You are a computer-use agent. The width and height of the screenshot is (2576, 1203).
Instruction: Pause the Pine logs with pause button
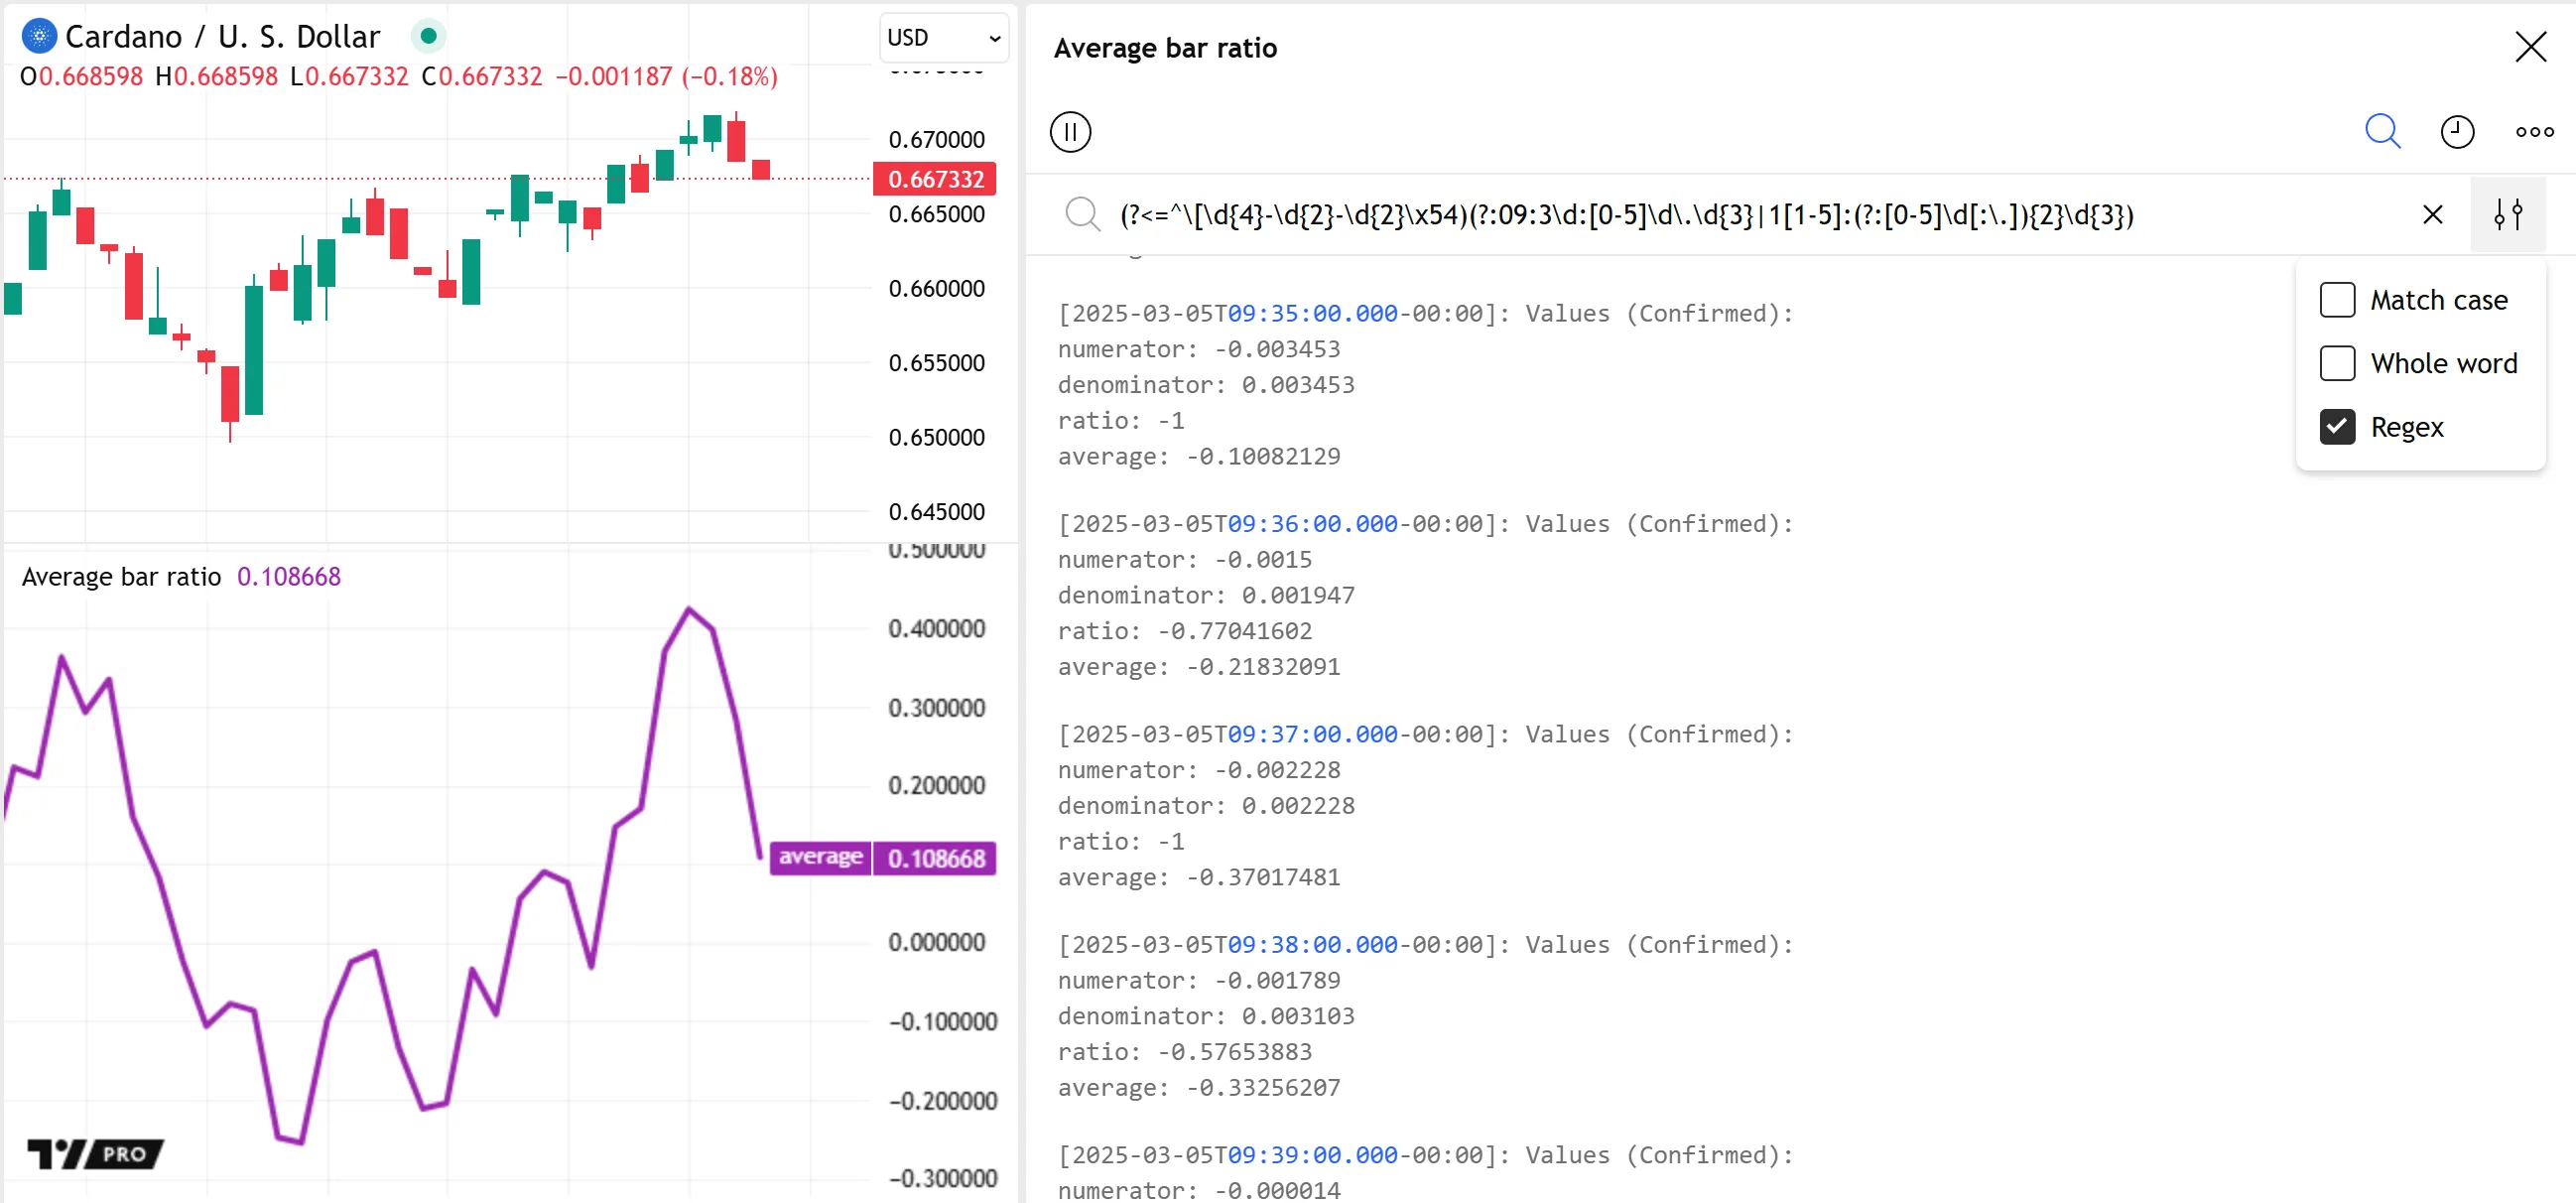(x=1070, y=132)
